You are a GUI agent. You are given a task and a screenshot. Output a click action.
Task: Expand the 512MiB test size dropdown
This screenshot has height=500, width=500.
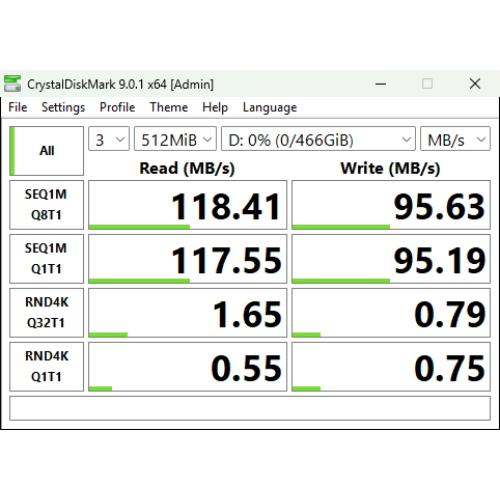coord(175,139)
